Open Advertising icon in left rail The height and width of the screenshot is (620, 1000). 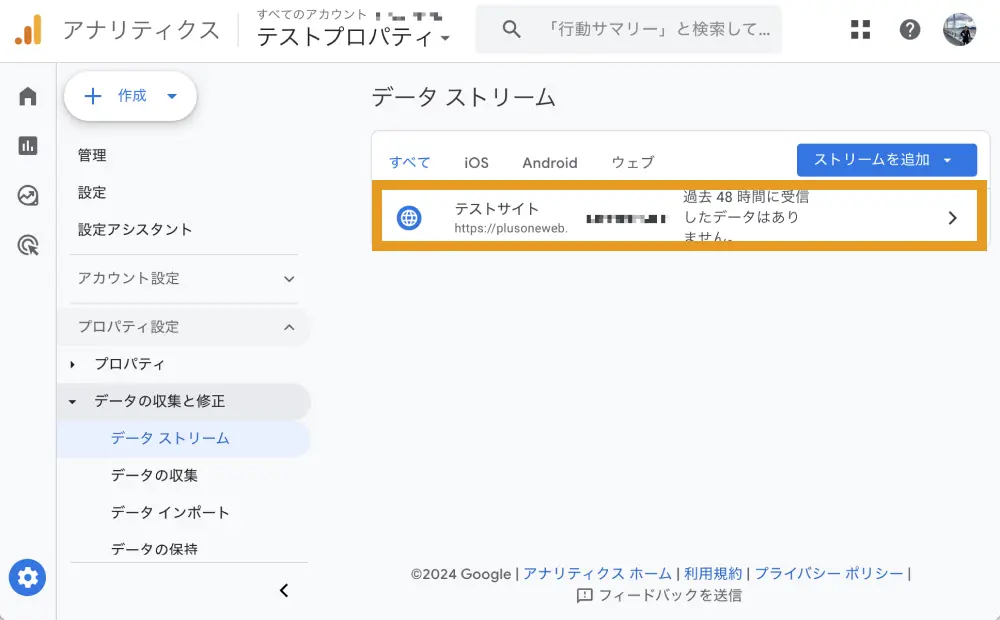click(x=28, y=245)
